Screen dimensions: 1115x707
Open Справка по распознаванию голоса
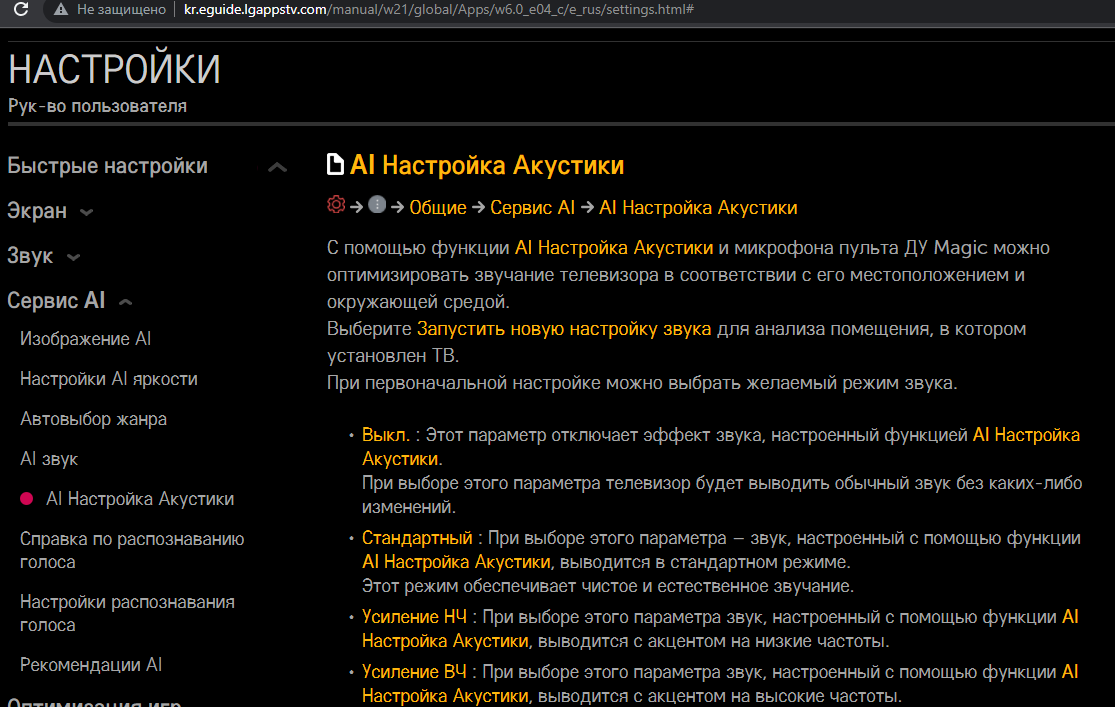point(132,550)
